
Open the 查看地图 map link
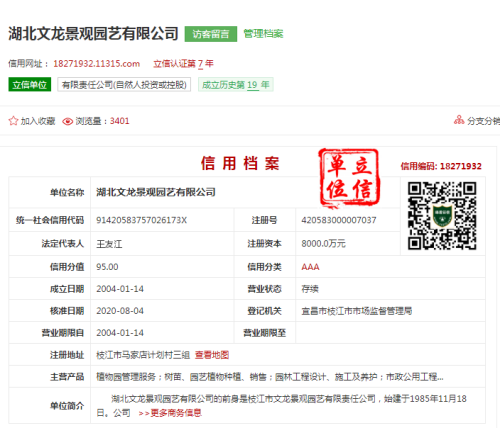click(212, 355)
